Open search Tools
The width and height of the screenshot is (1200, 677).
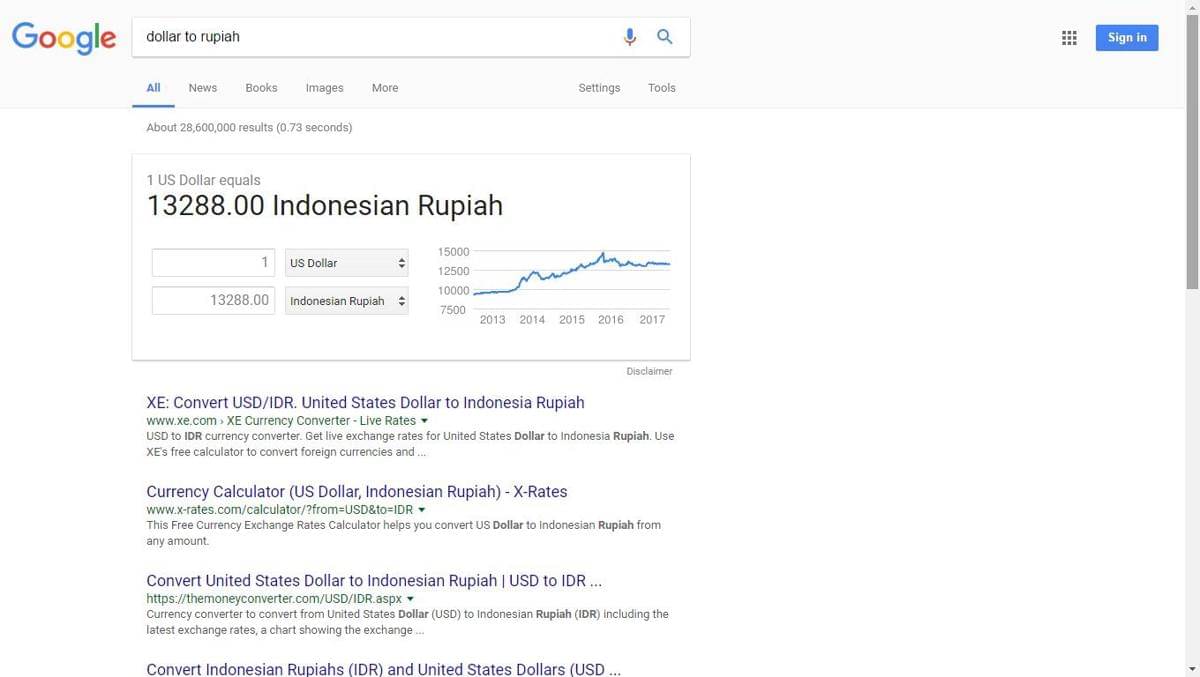[661, 88]
